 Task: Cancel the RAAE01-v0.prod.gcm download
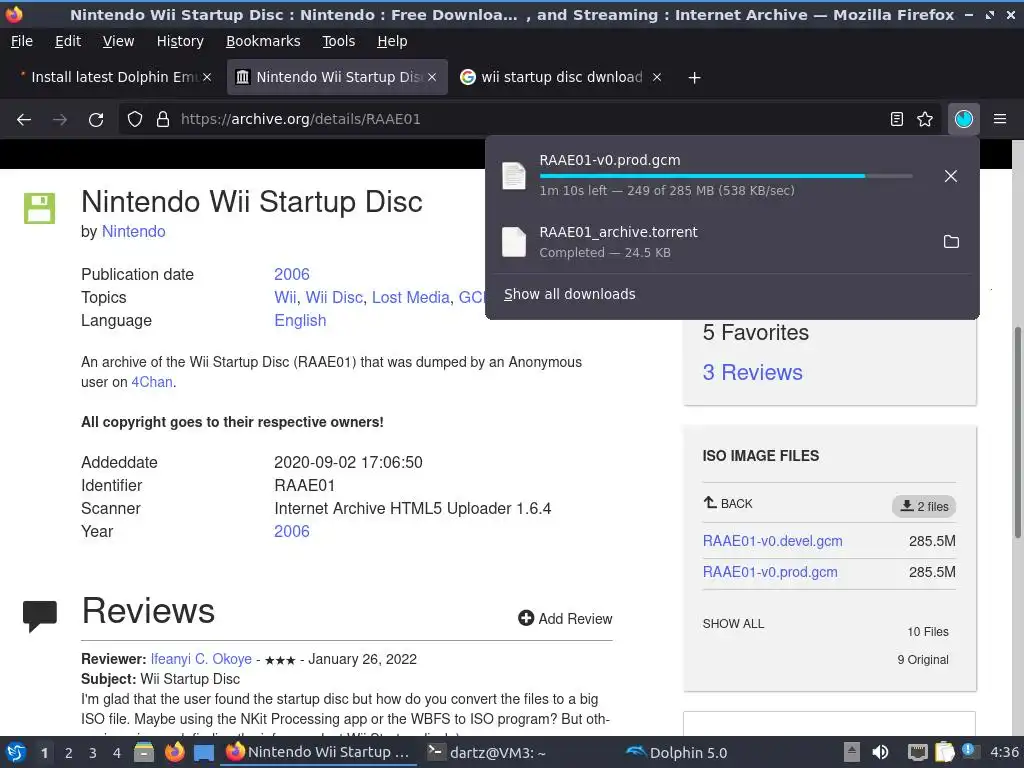951,176
